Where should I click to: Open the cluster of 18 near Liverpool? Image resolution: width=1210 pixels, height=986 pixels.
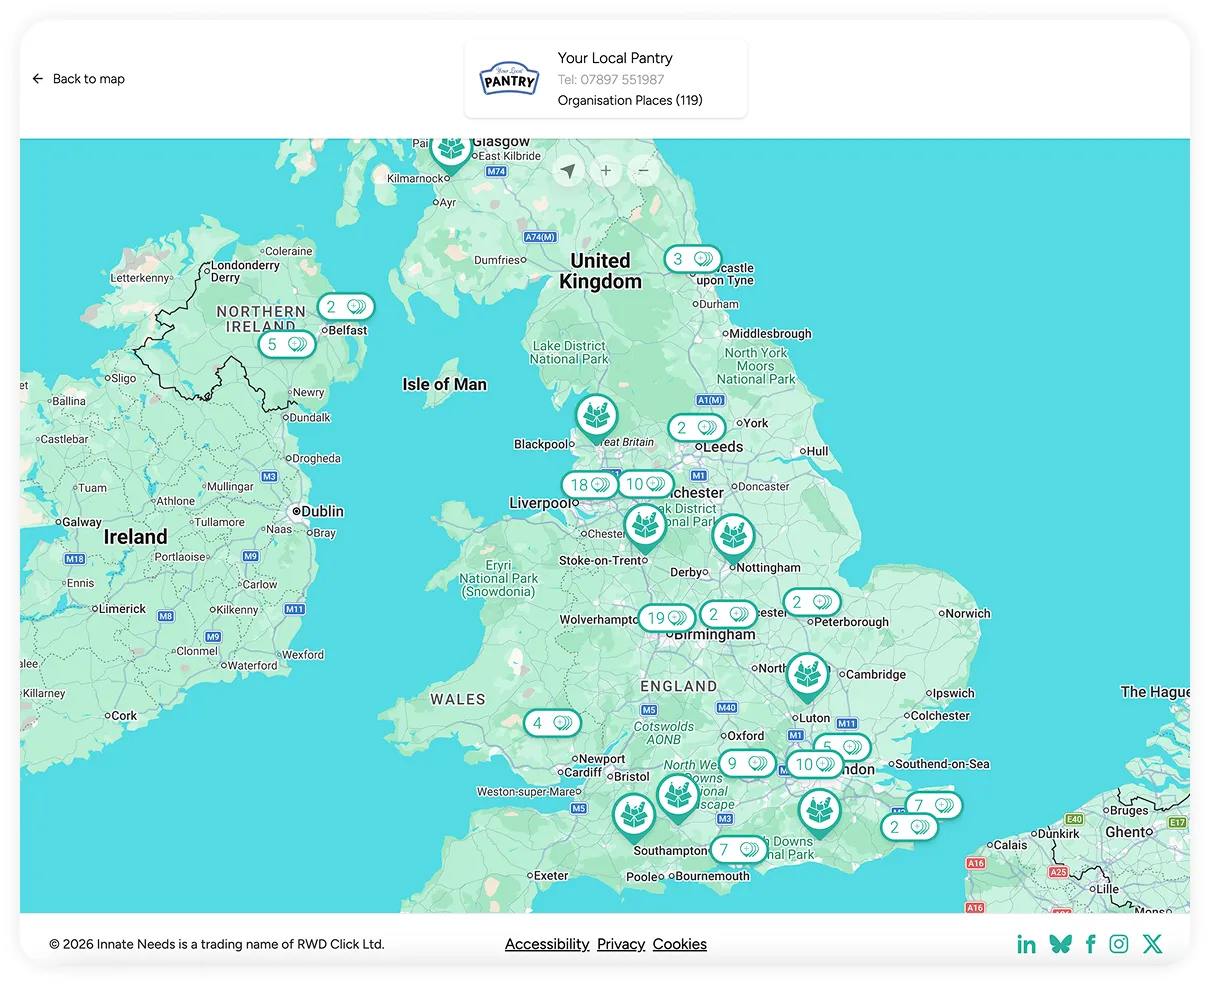tap(589, 484)
